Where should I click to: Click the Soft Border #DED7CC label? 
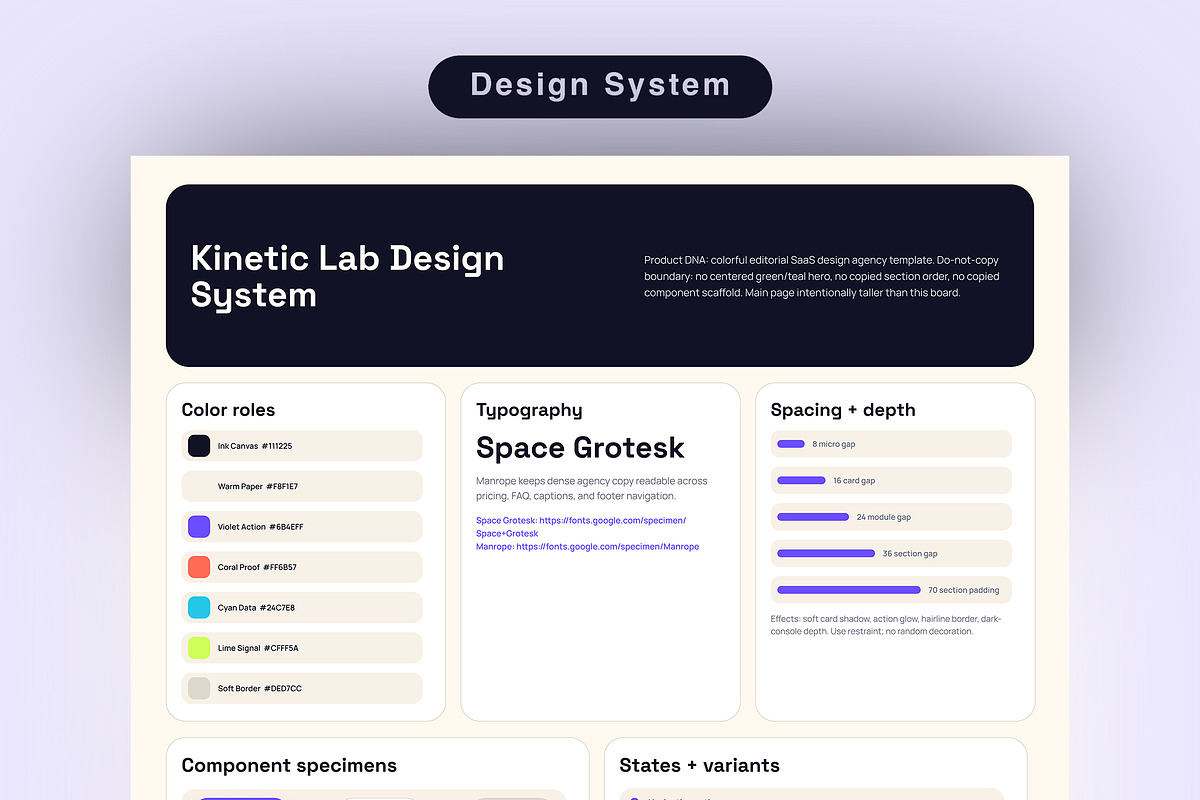pyautogui.click(x=260, y=689)
